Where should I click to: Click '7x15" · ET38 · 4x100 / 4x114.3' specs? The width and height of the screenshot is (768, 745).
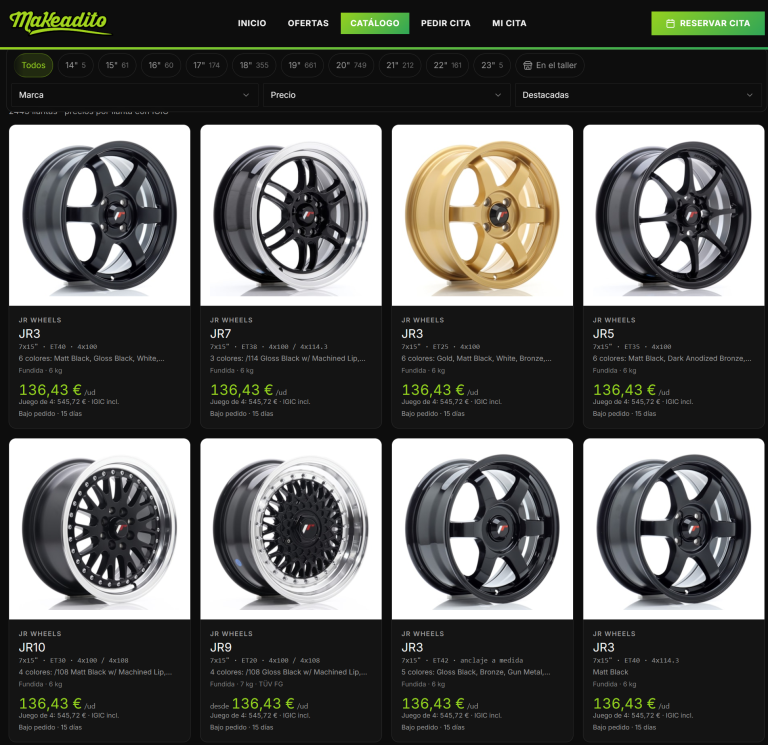[x=268, y=347]
